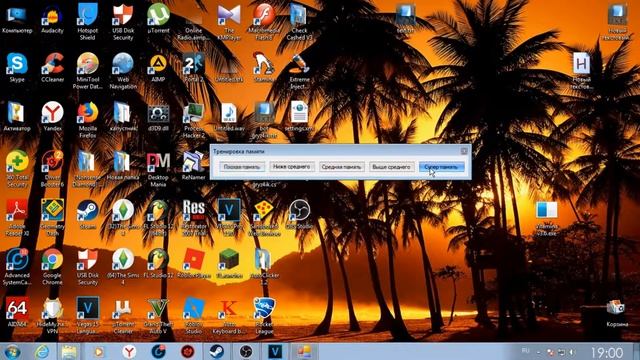640x360 pixels.
Task: Switch to OBS Studio in taskbar
Action: click(246, 352)
